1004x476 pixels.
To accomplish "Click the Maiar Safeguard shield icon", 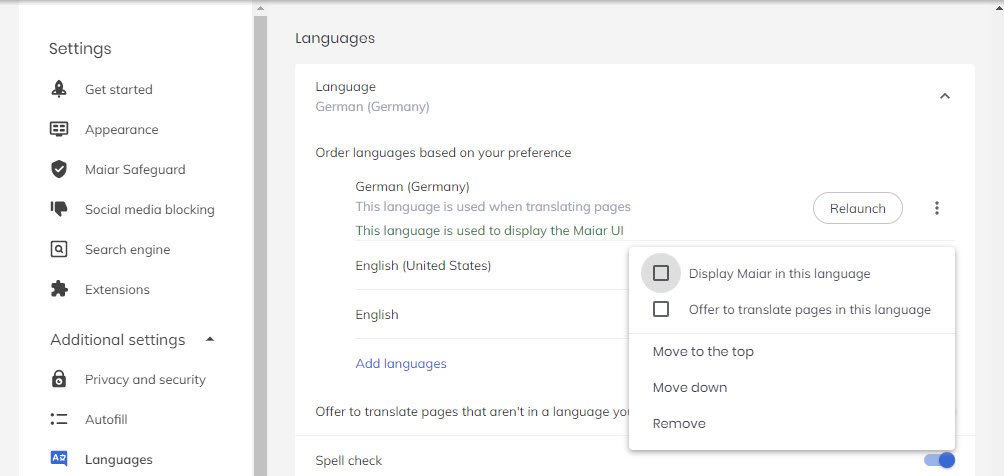I will click(59, 169).
